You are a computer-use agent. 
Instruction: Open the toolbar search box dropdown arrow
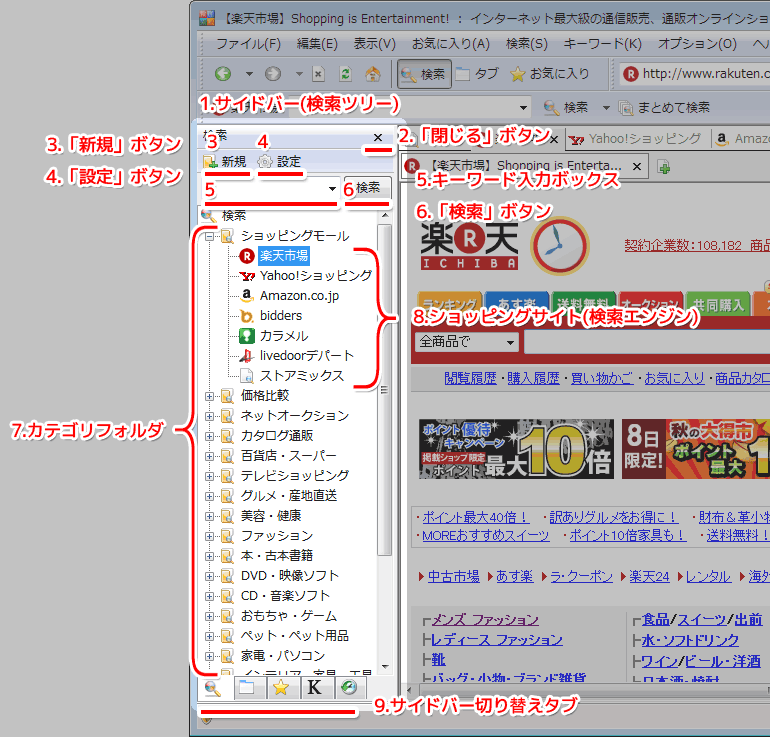click(x=523, y=108)
